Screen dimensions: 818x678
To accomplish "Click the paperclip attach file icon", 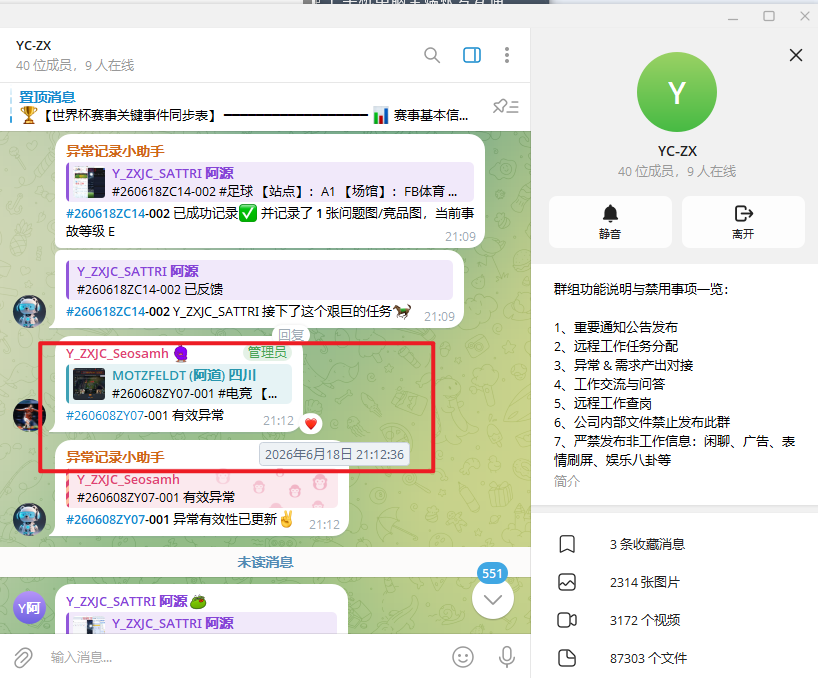I will pos(23,657).
